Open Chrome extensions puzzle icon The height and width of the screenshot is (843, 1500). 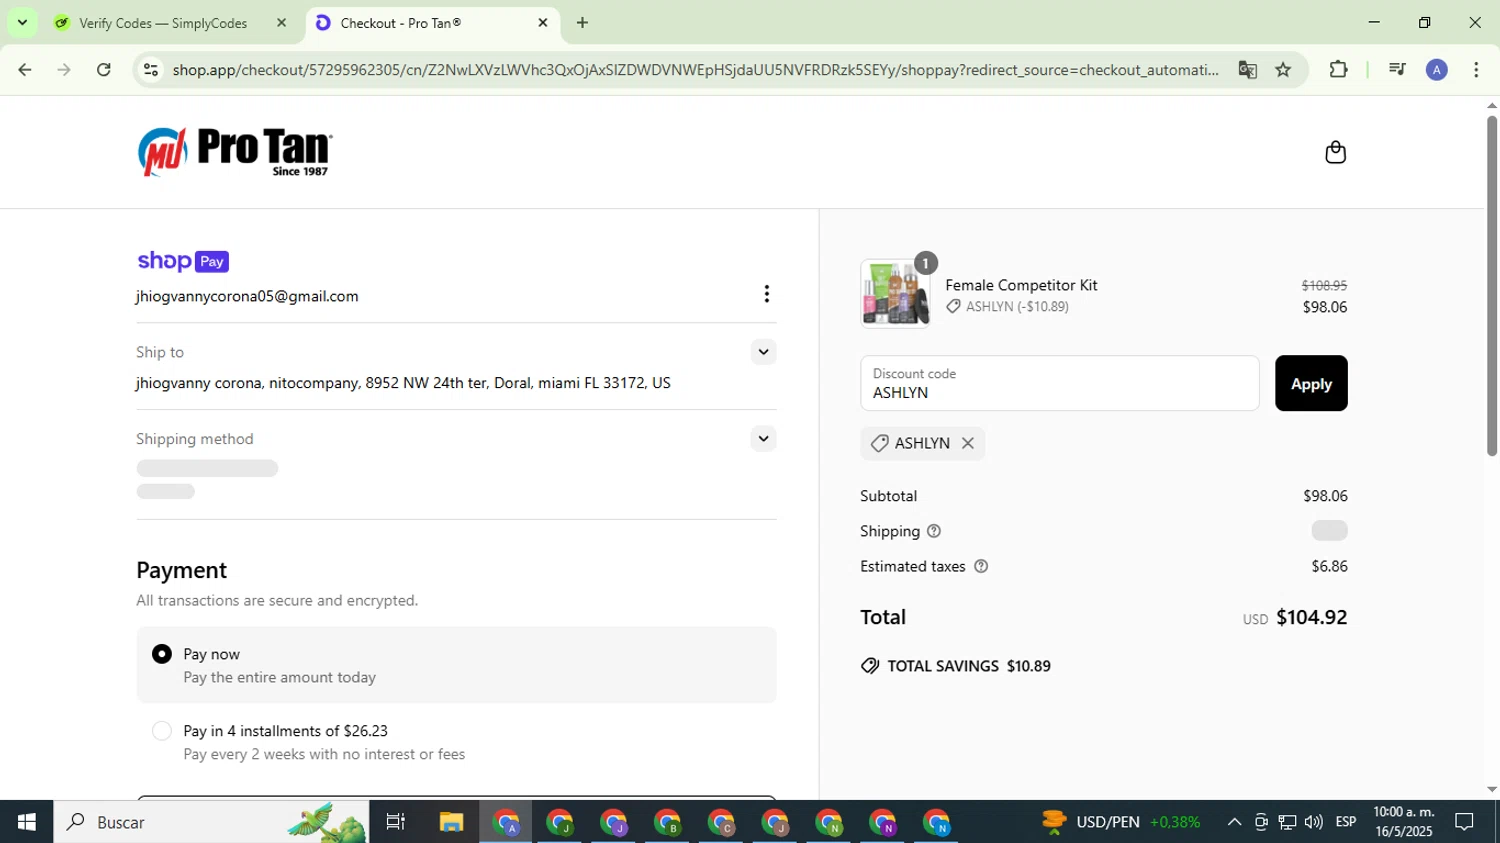1338,70
